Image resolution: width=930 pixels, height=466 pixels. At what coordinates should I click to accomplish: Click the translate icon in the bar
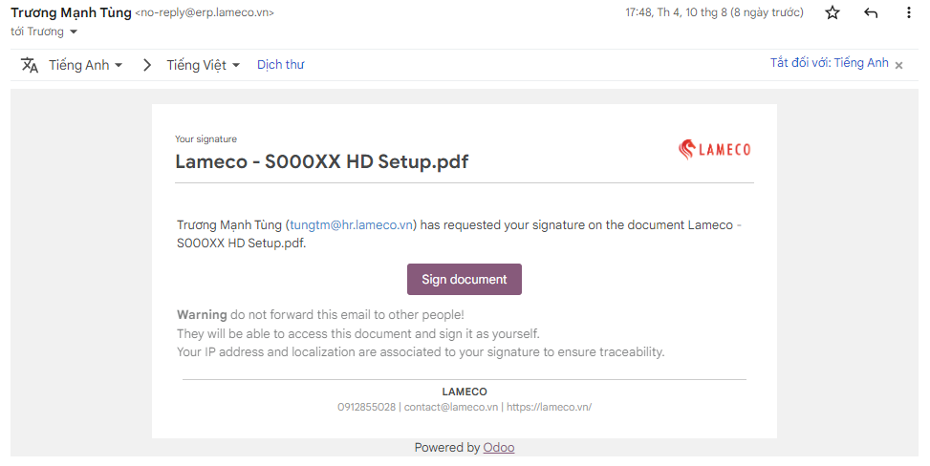[30, 65]
